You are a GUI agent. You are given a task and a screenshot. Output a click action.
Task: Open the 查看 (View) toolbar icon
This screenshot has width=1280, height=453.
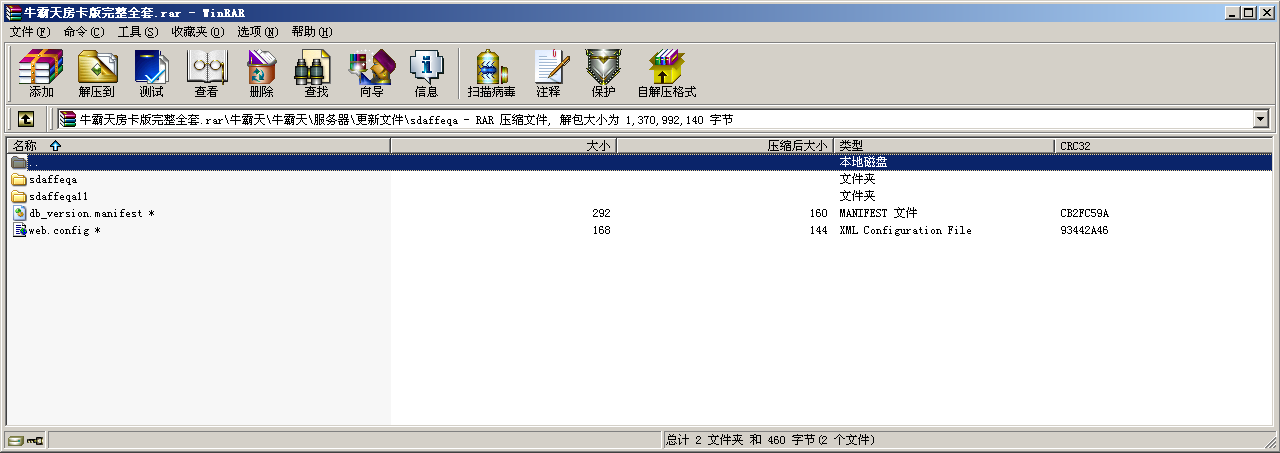click(207, 73)
